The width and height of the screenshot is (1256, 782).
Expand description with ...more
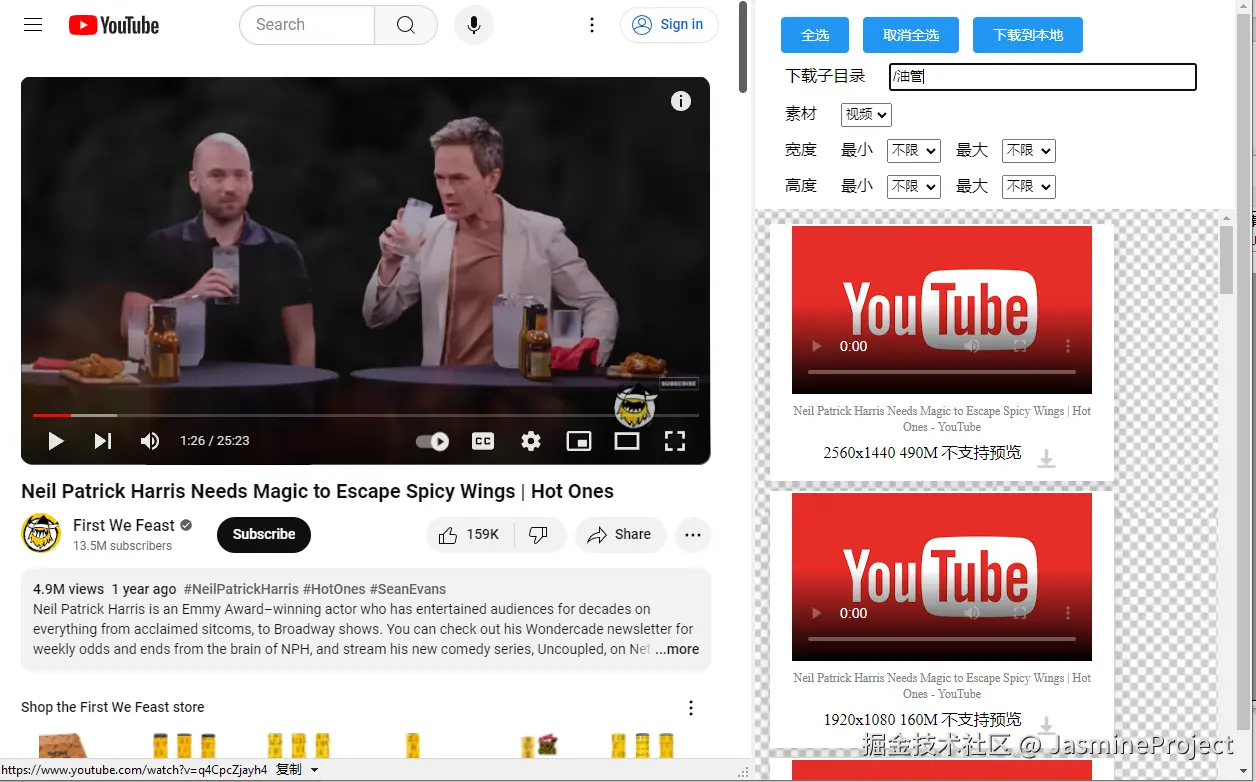[677, 649]
